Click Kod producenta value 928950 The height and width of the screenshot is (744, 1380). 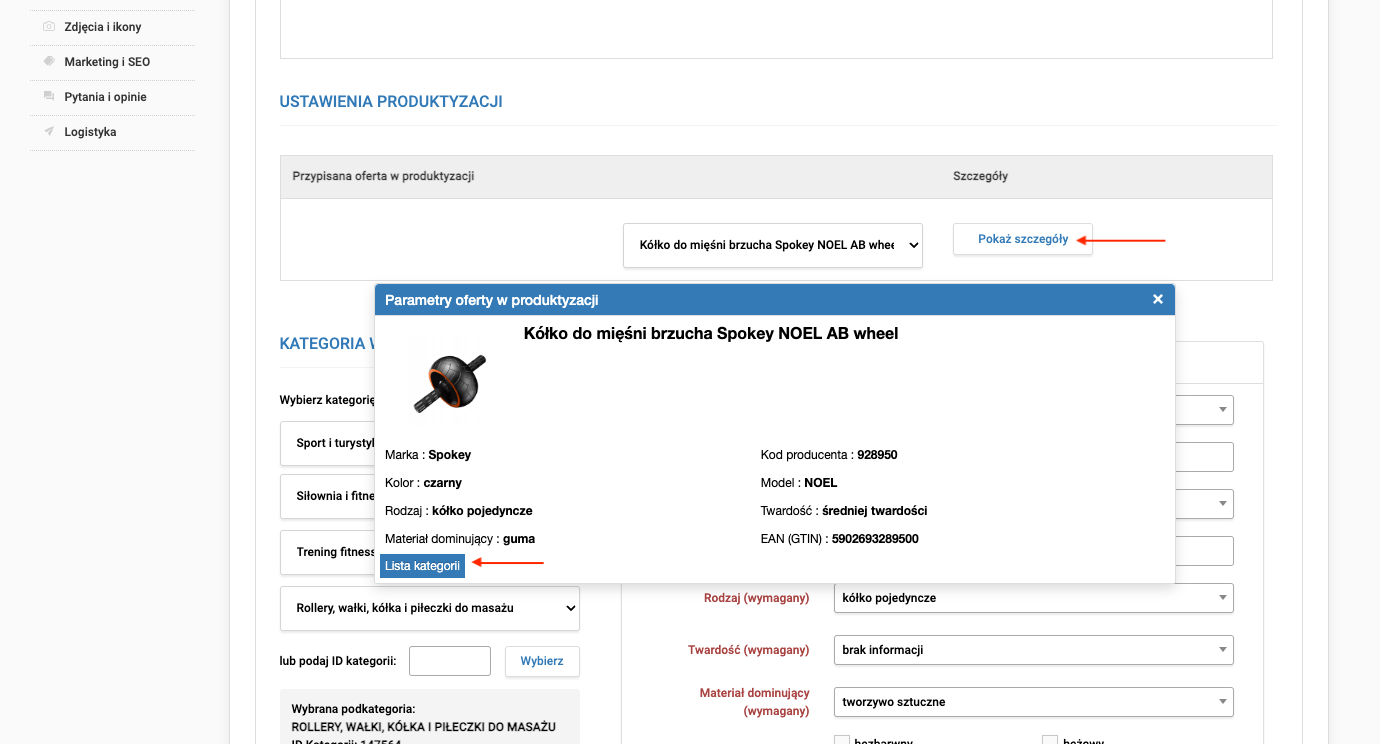pos(877,455)
